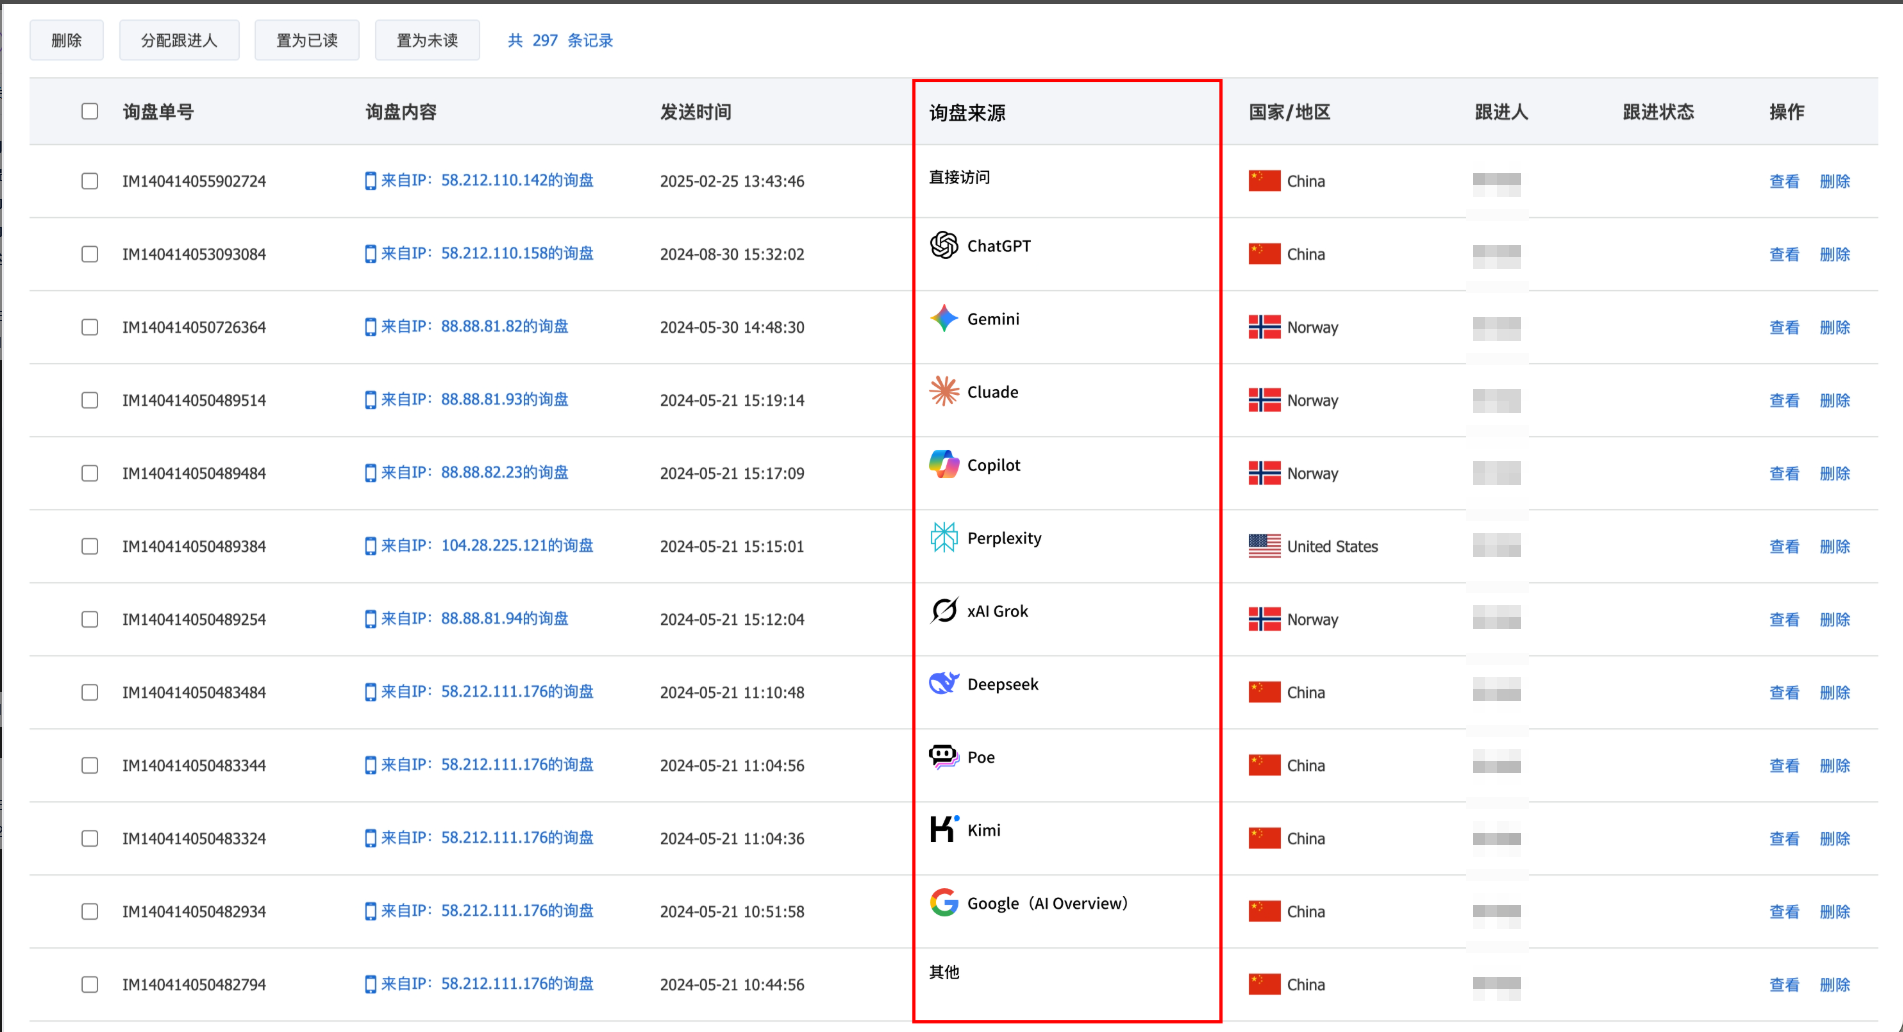This screenshot has height=1032, width=1903.
Task: Click the ChatGPT source icon
Action: coord(944,245)
